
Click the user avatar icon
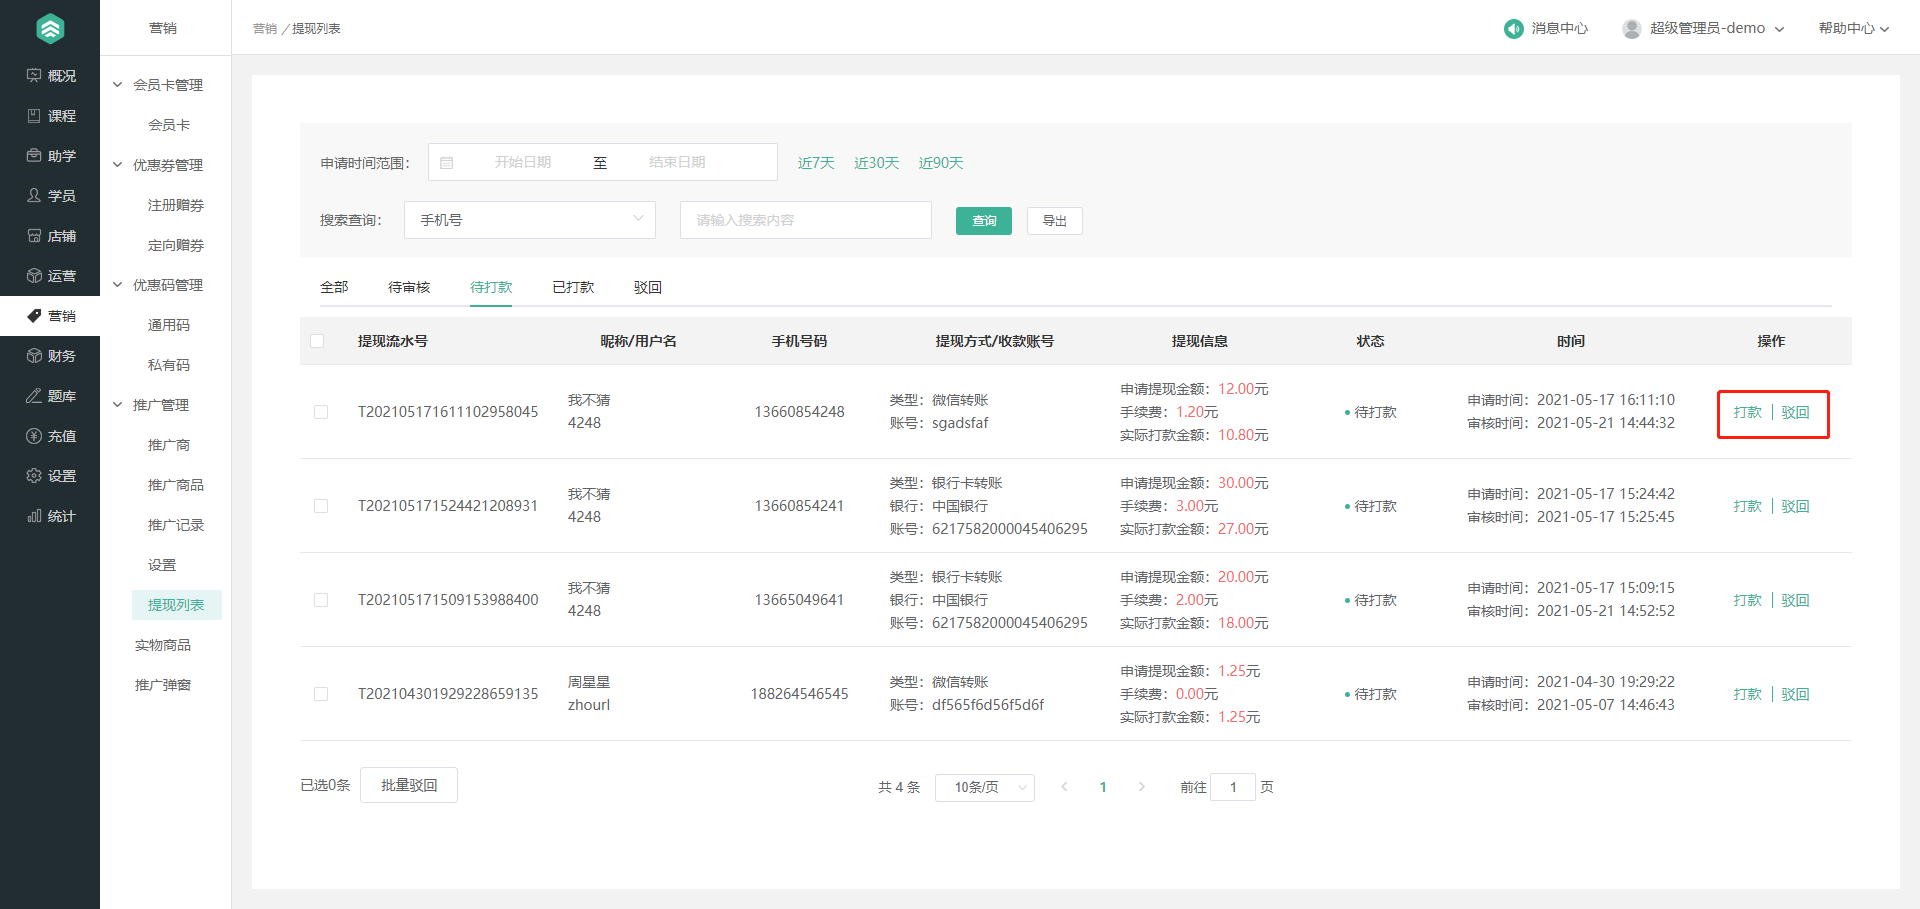pos(1632,29)
